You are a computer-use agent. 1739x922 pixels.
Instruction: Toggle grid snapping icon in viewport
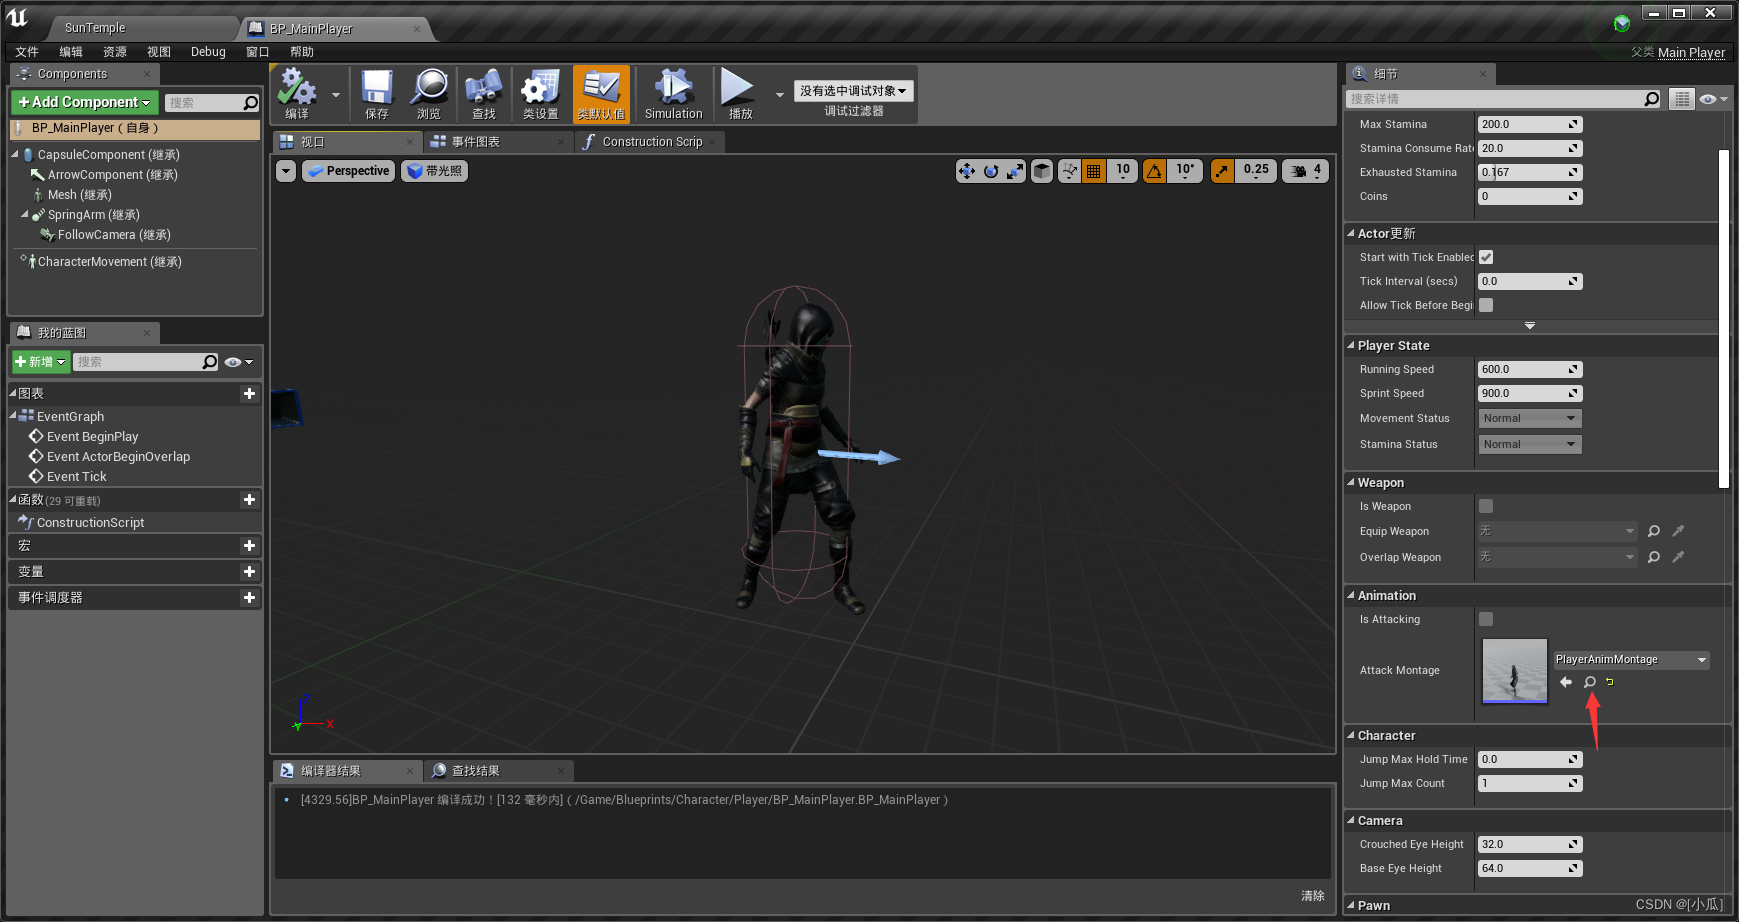1094,171
